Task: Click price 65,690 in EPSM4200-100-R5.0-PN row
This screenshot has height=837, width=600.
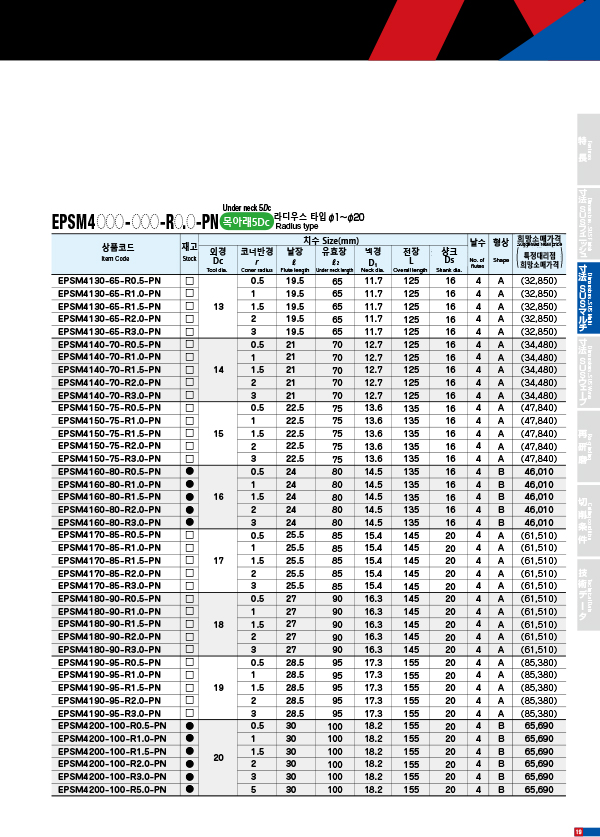Action: click(x=539, y=789)
